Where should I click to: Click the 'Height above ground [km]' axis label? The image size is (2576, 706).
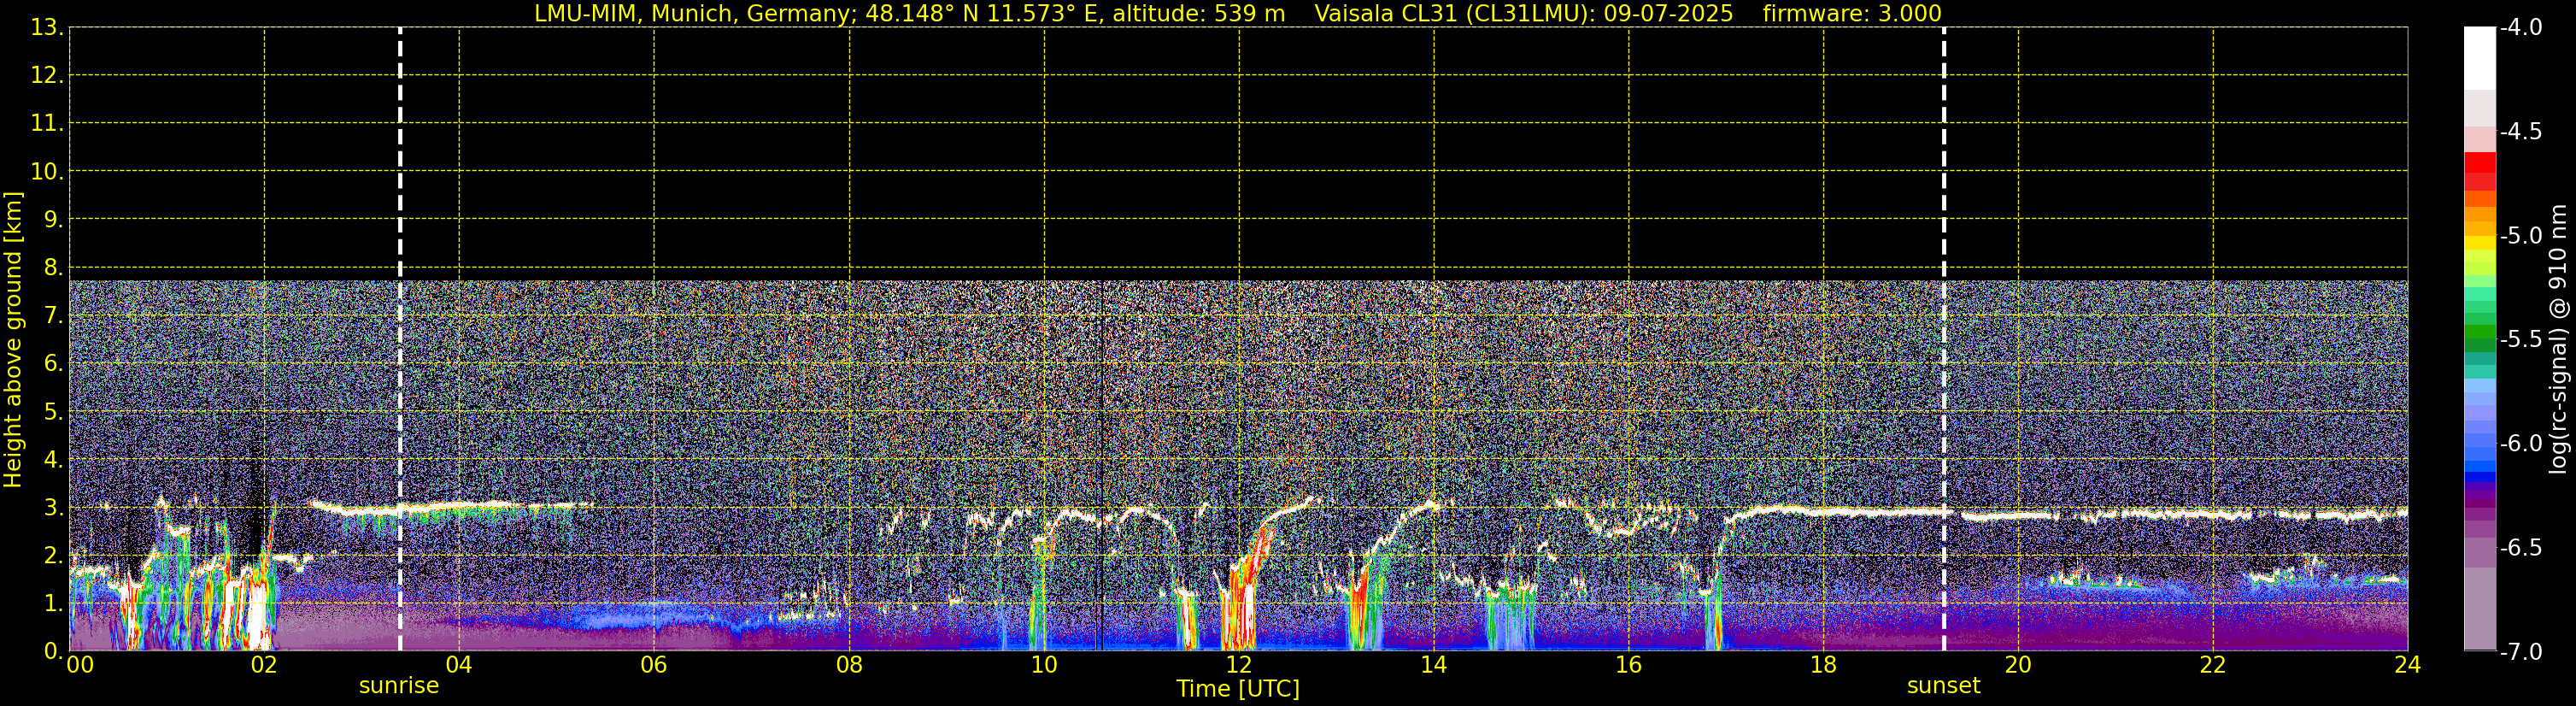tap(13, 340)
